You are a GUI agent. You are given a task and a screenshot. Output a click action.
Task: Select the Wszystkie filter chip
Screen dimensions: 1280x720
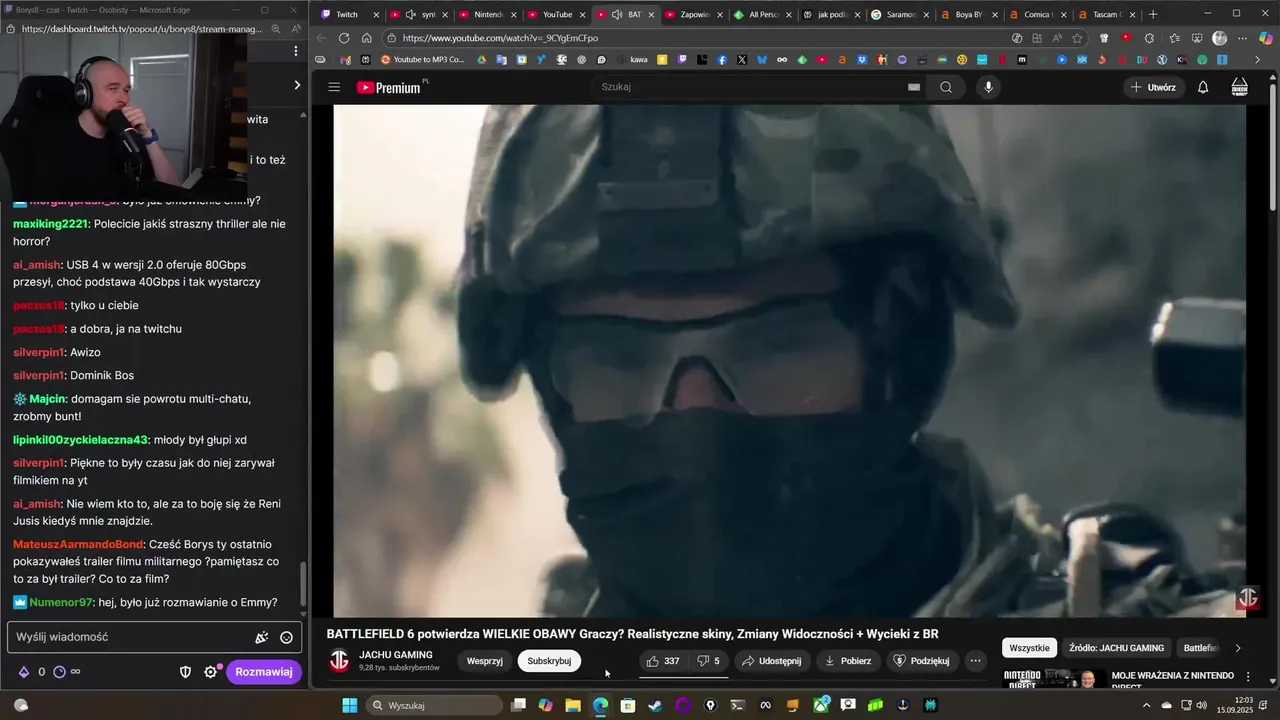(x=1029, y=648)
